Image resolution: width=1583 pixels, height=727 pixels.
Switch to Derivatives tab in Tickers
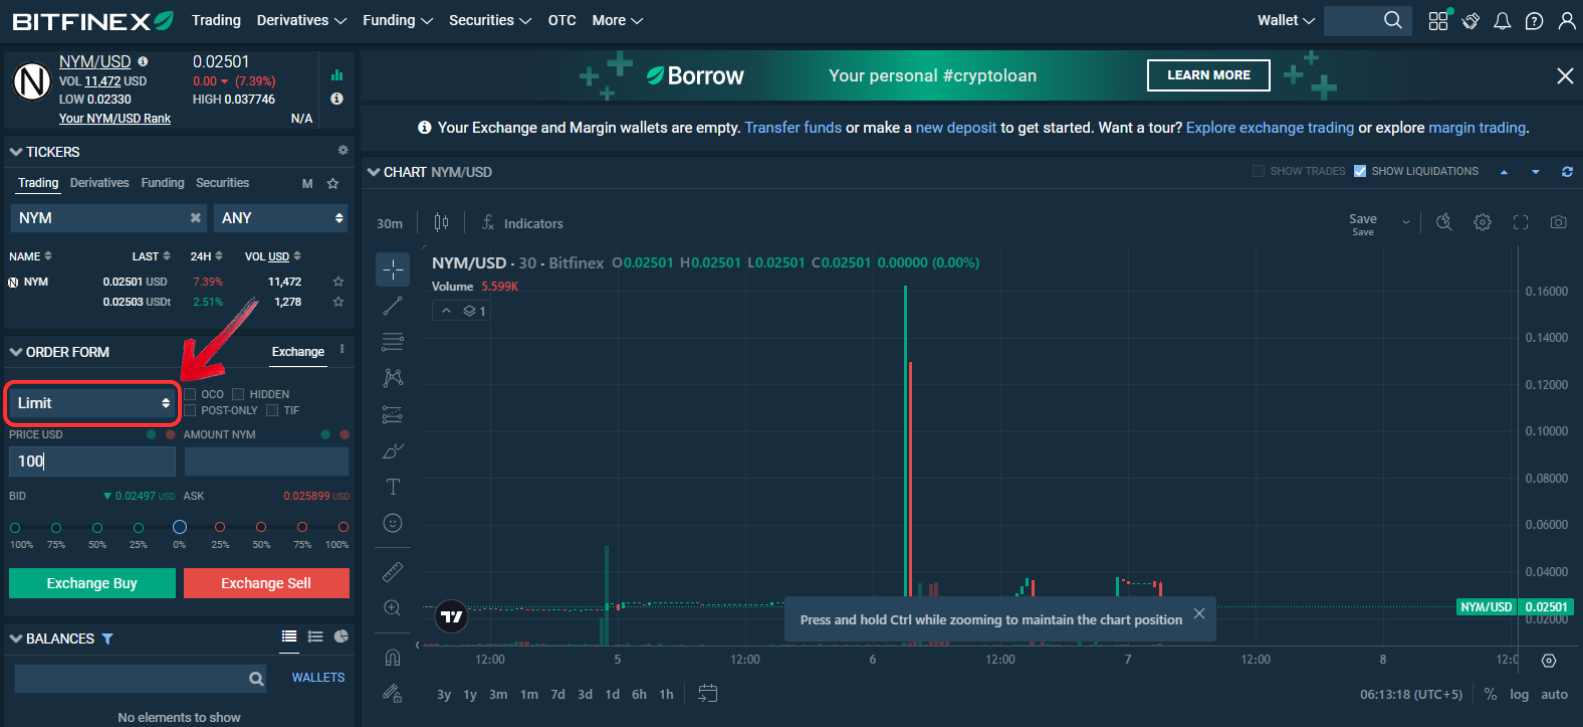tap(99, 183)
